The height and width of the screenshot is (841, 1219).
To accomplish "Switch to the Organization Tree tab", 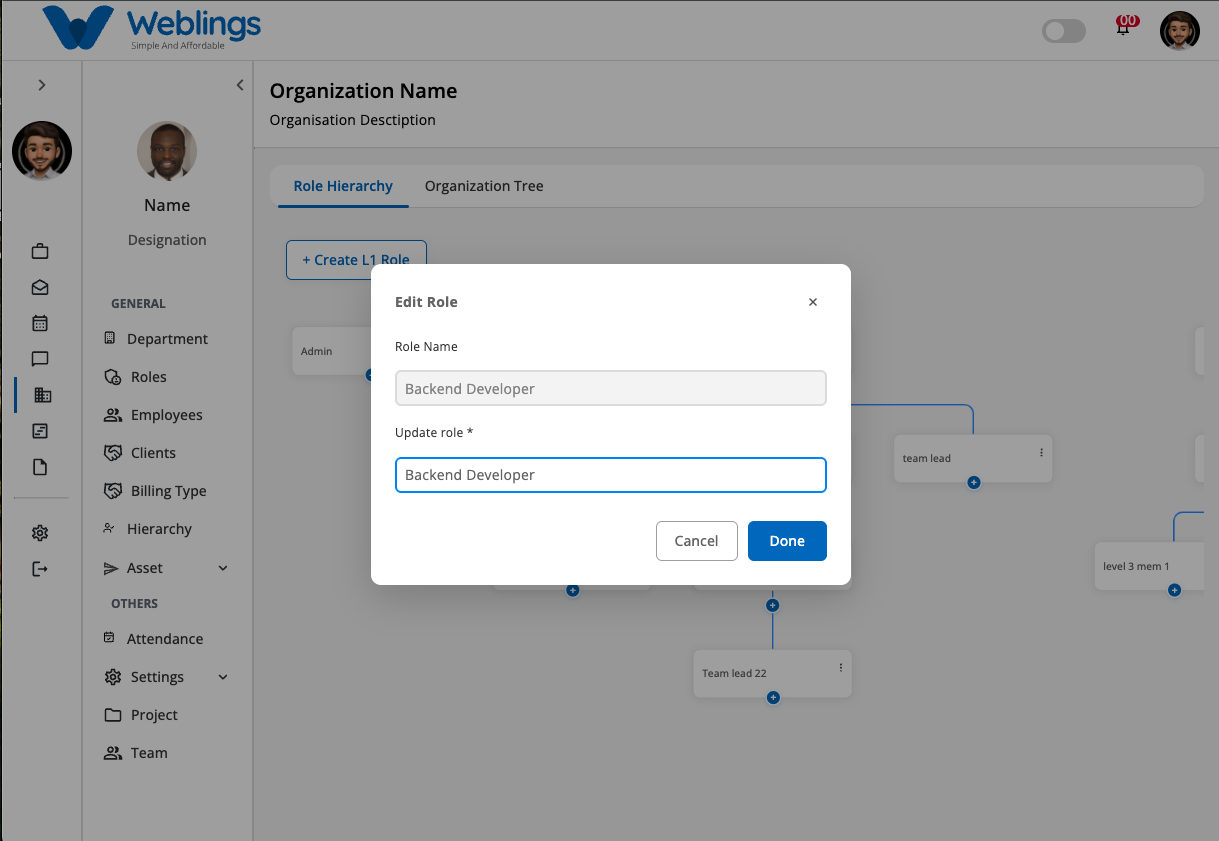I will pyautogui.click(x=484, y=186).
